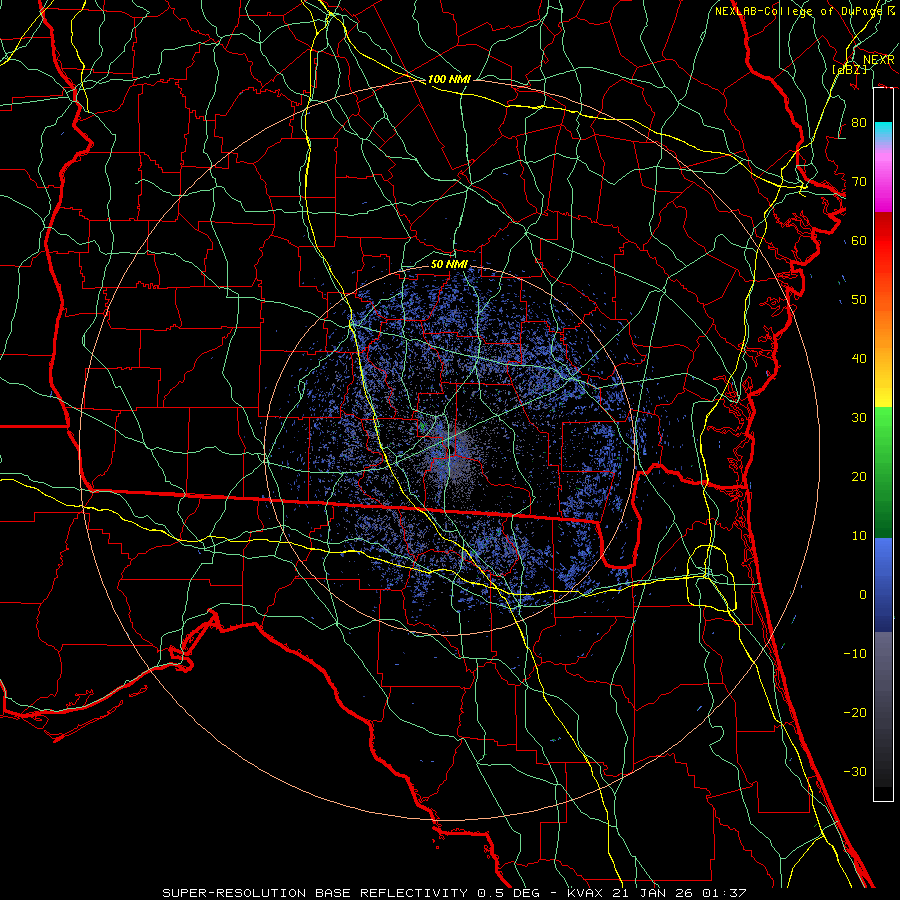The image size is (900, 900).
Task: Click the 10 dBZ scale value
Action: tap(859, 536)
